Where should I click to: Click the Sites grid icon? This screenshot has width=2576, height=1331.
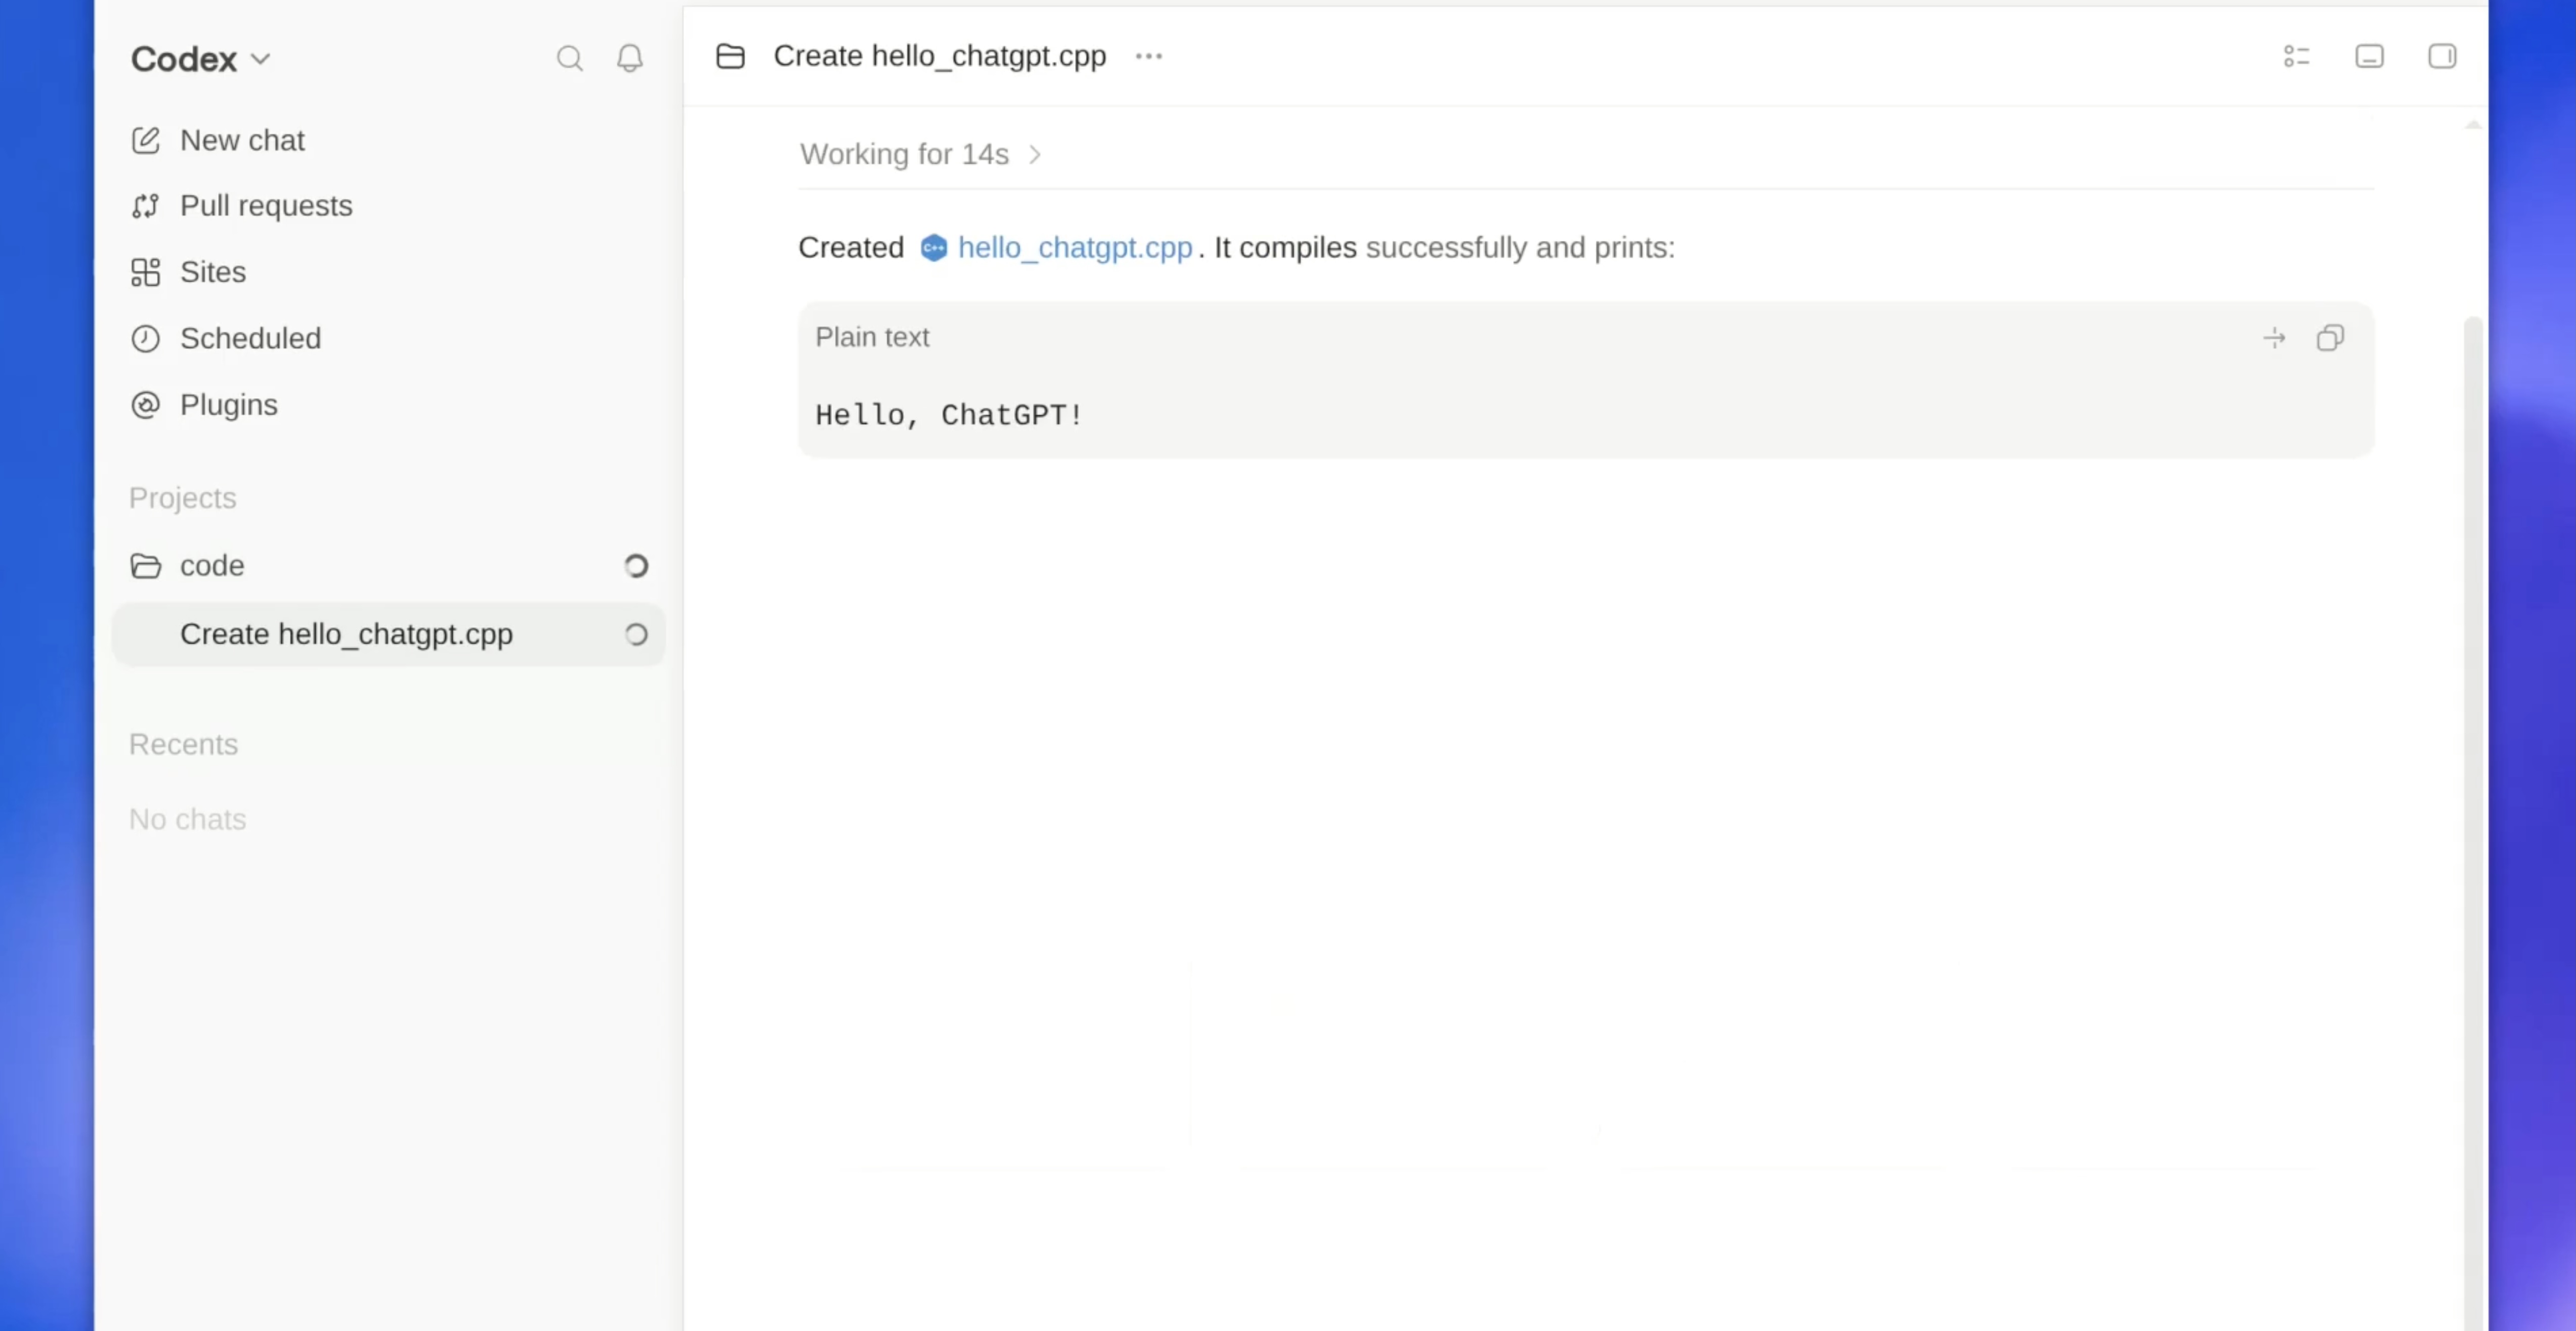click(x=146, y=272)
